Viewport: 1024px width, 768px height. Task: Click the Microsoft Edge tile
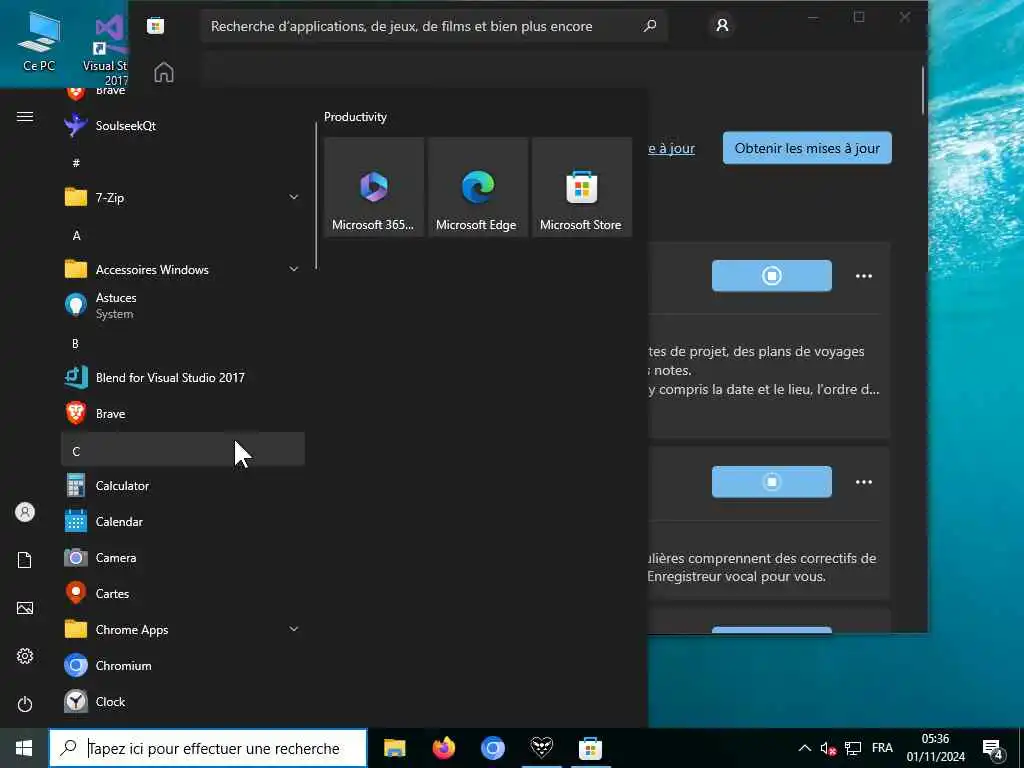click(x=477, y=187)
